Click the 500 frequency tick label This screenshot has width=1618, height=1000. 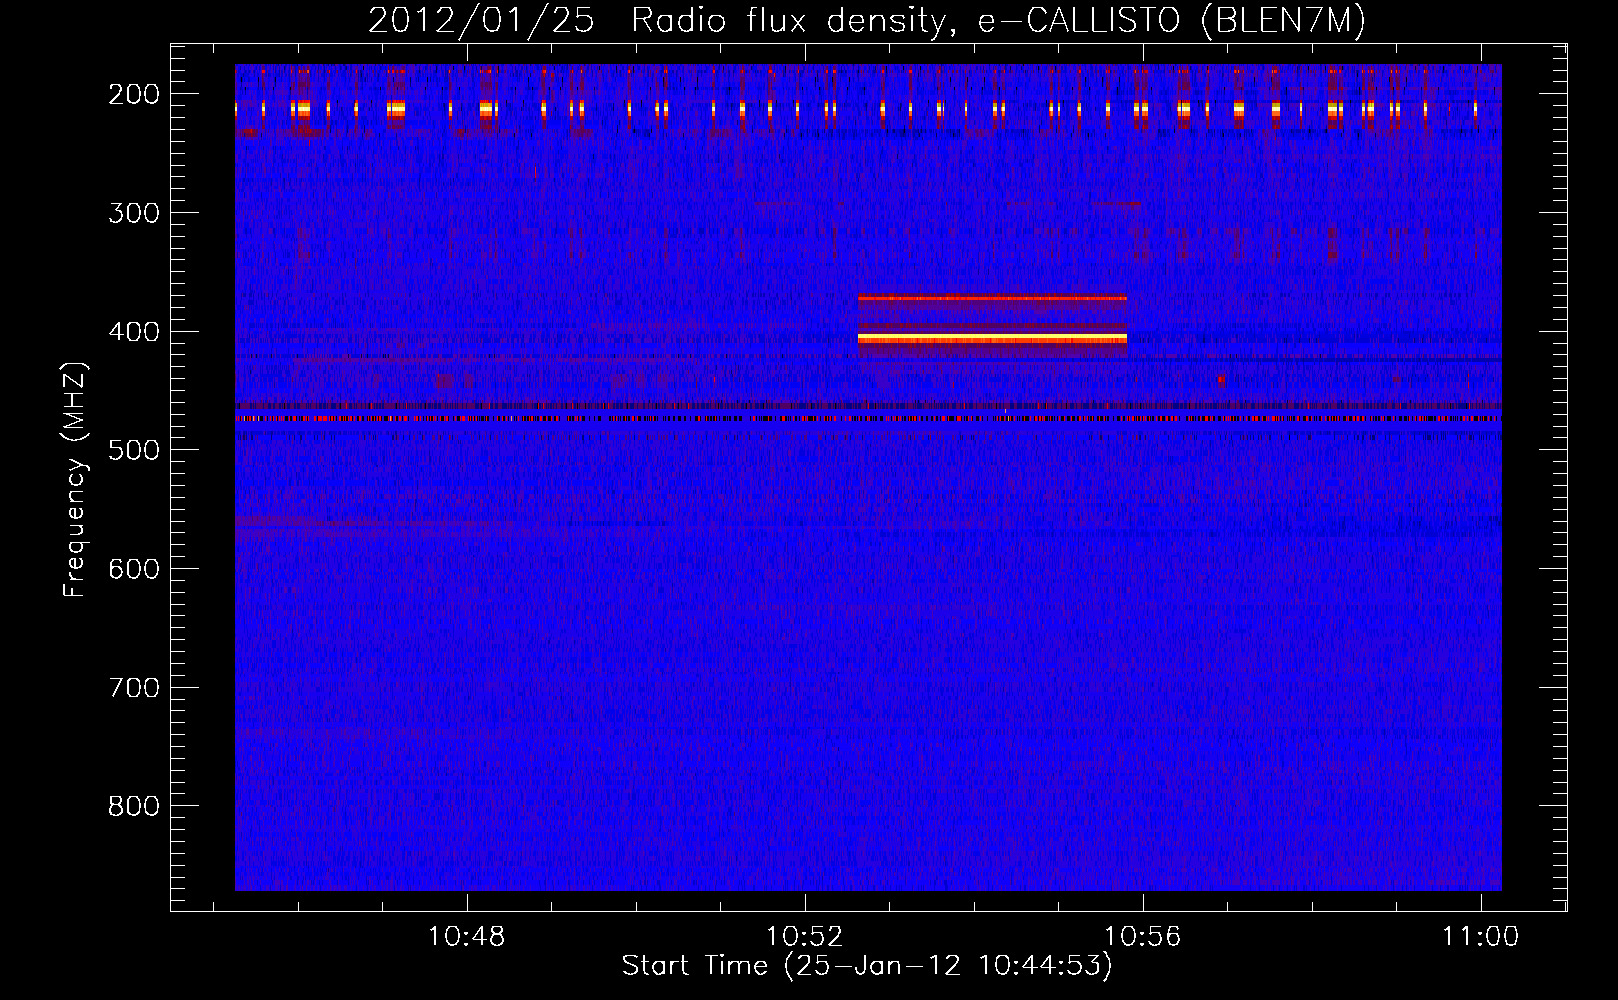coord(133,450)
